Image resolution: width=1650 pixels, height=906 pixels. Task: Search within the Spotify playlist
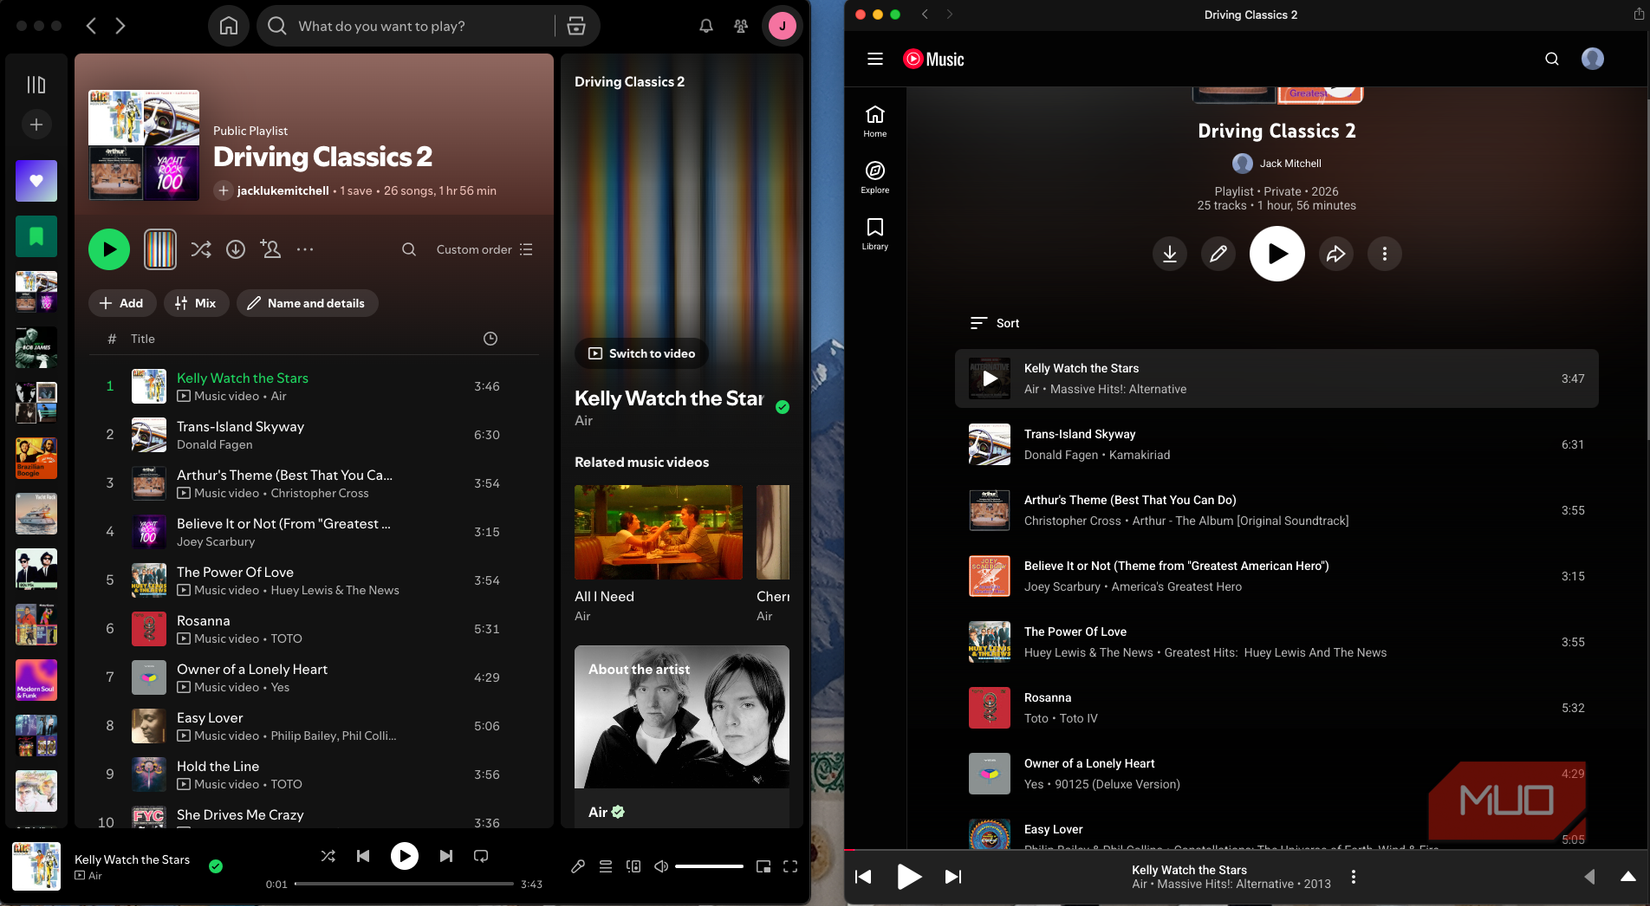point(409,249)
